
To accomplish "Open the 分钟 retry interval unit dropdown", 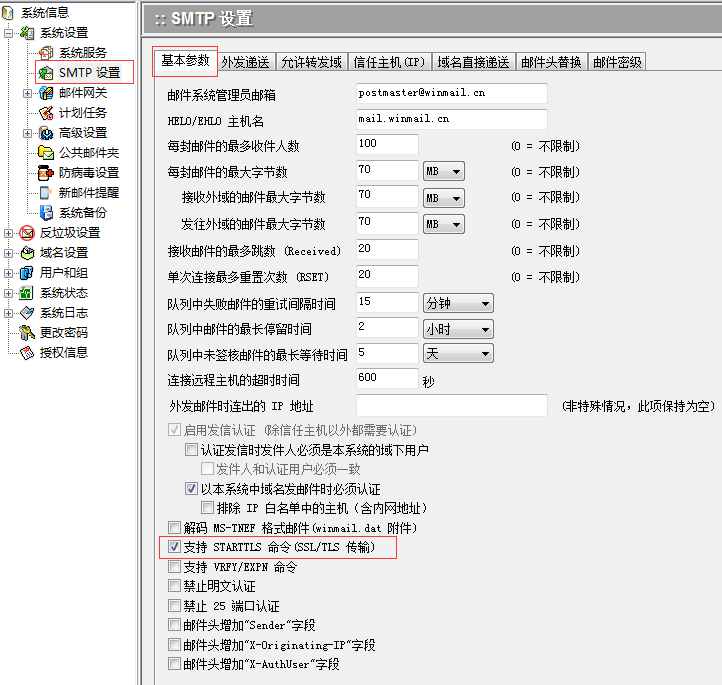I will (458, 303).
